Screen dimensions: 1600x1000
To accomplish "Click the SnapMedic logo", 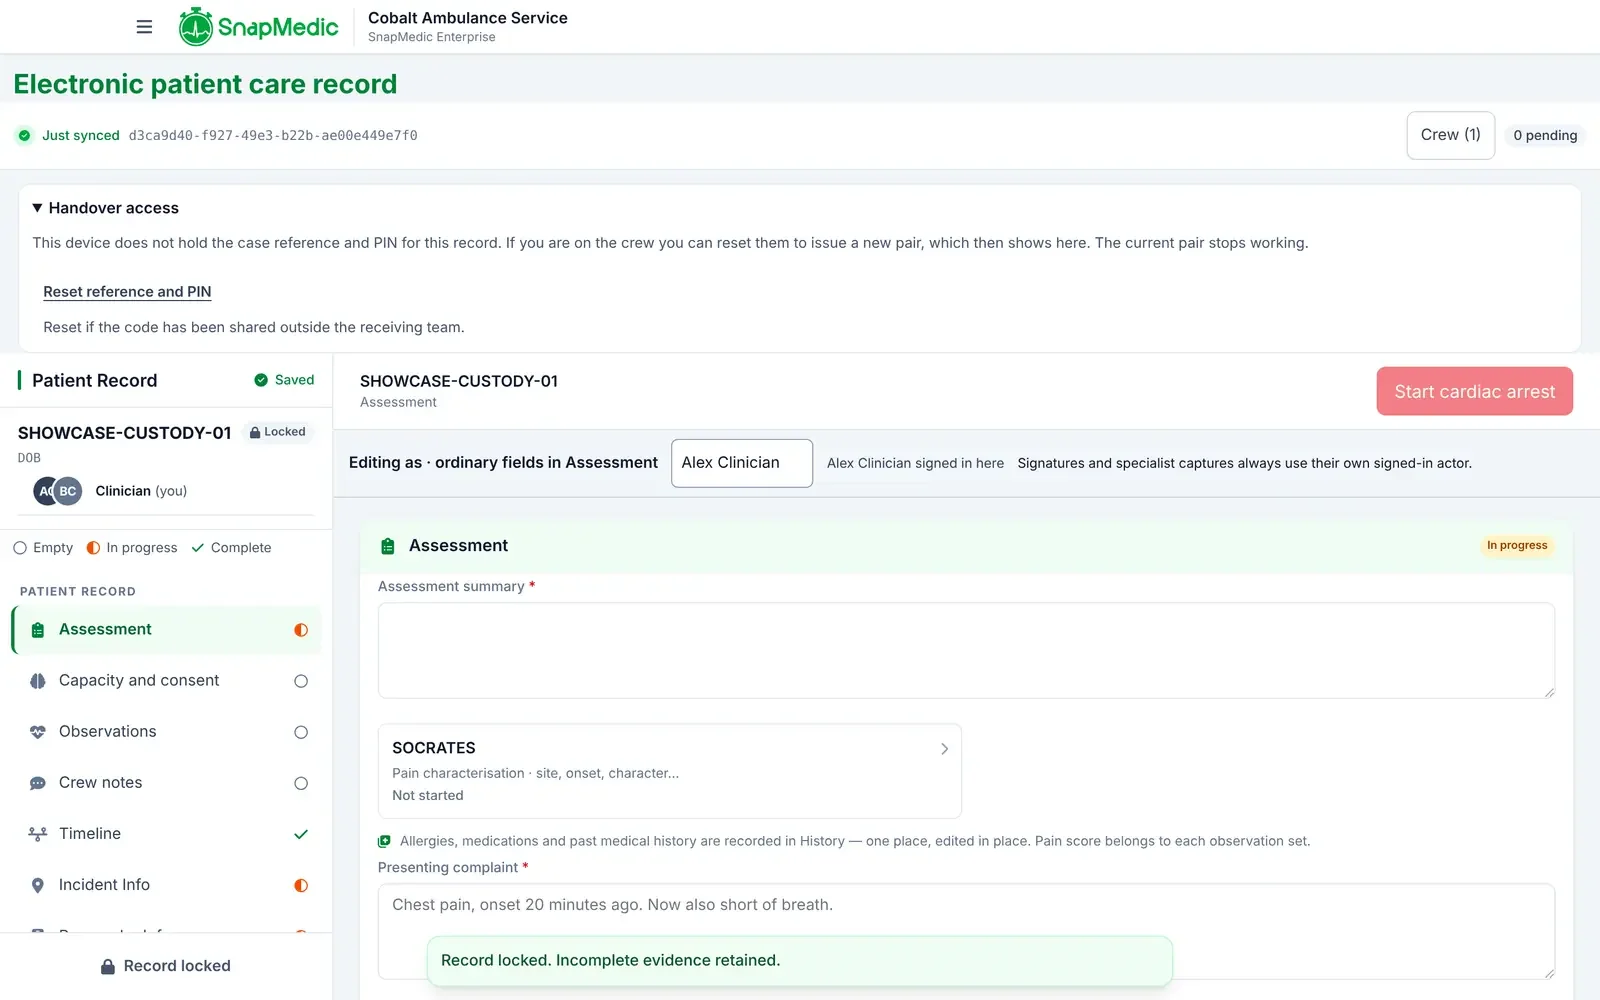I will point(258,27).
